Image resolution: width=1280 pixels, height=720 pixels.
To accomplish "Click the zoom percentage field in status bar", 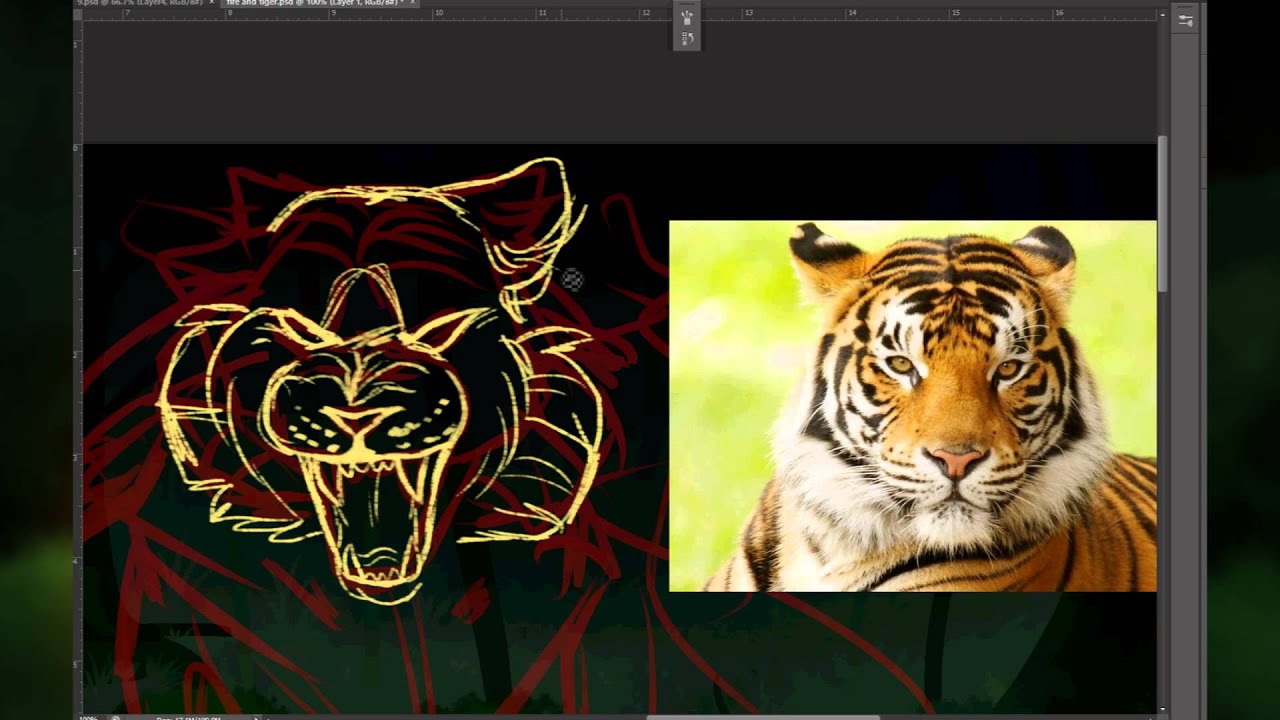I will click(x=88, y=717).
